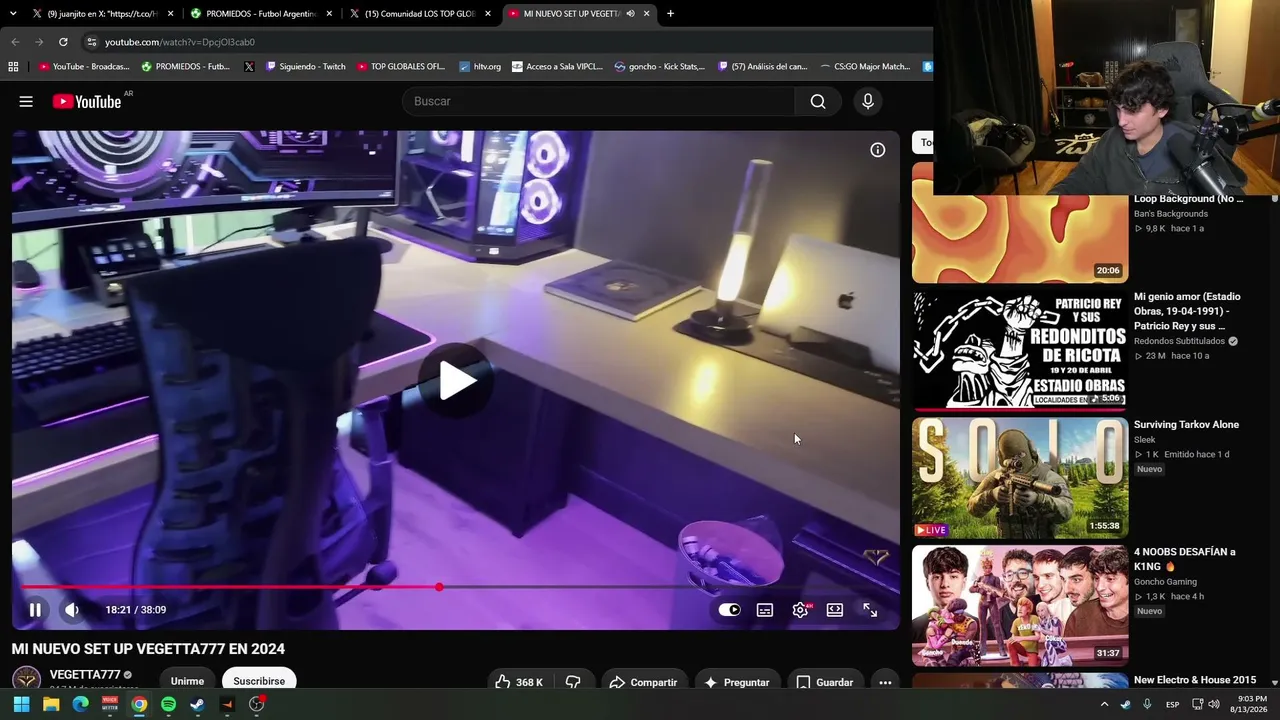
Task: Click the large play overlay on video
Action: point(456,380)
